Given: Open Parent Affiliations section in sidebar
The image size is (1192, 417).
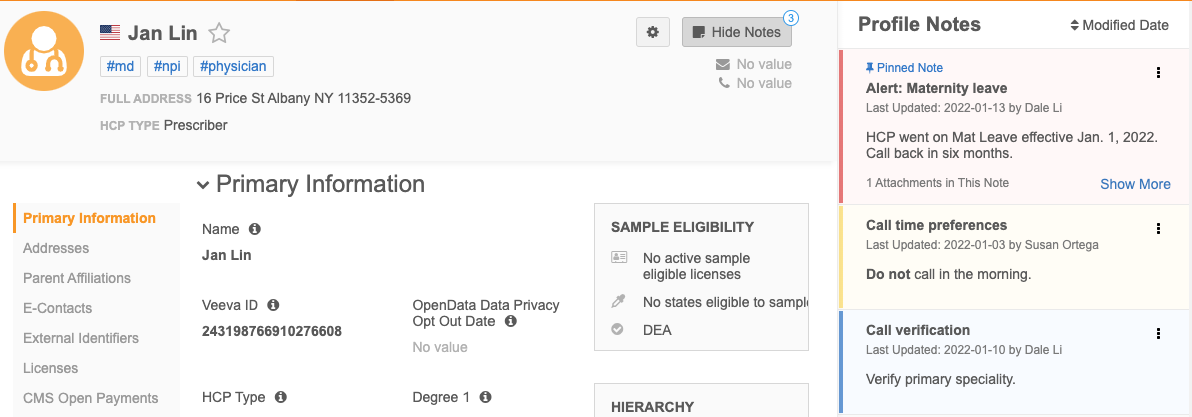Looking at the screenshot, I should click(77, 278).
